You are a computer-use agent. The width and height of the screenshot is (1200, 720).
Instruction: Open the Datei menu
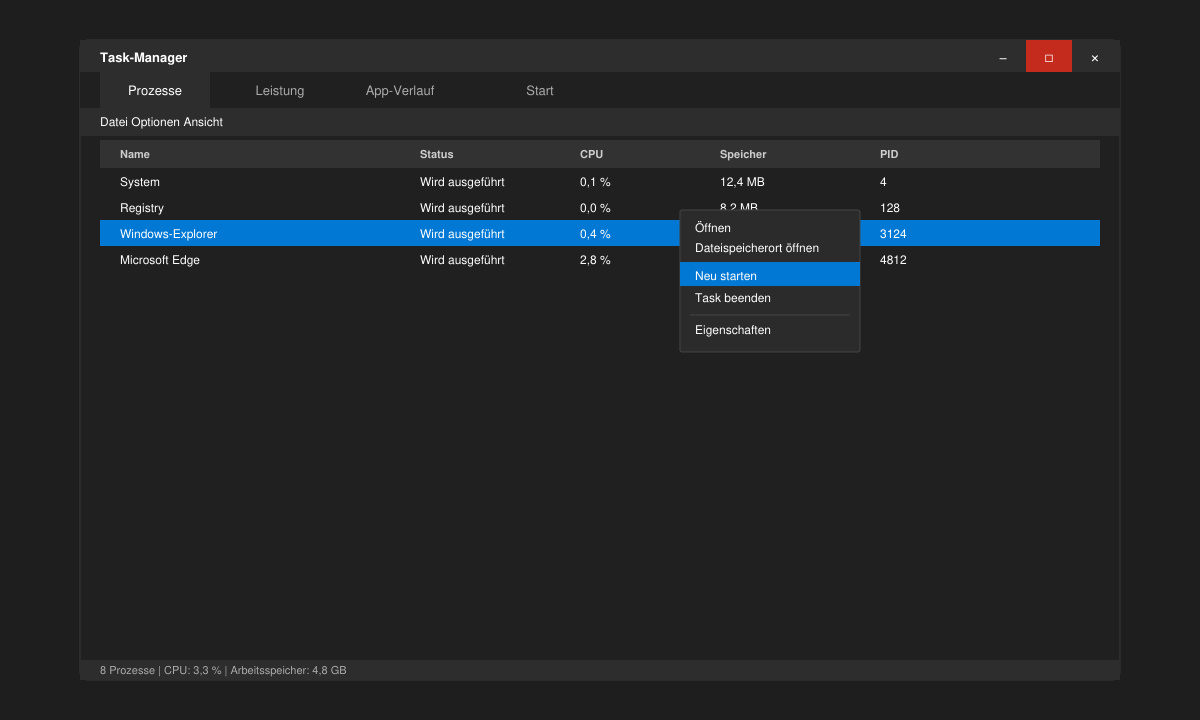[x=113, y=122]
